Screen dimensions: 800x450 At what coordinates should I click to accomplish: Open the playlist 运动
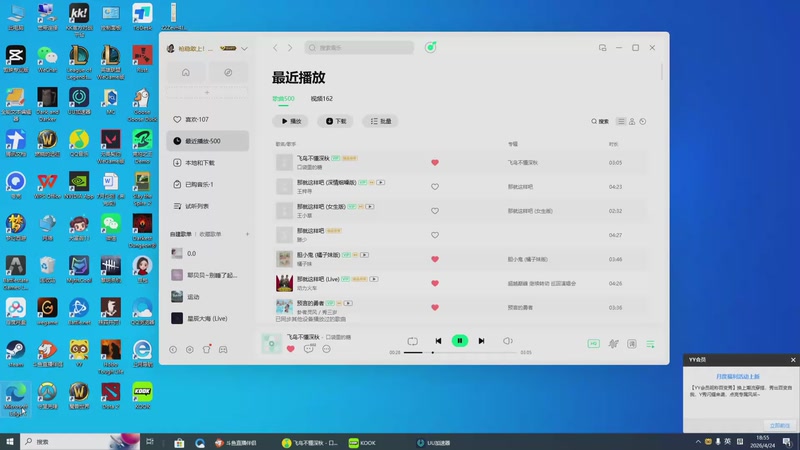tap(208, 297)
